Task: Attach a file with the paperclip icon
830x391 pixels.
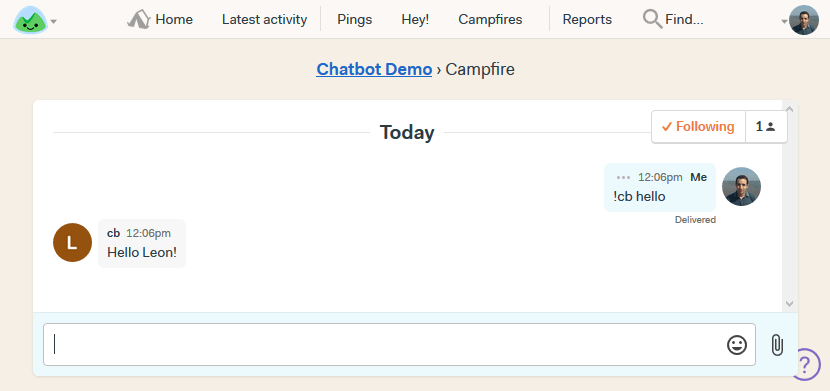Action: 777,344
